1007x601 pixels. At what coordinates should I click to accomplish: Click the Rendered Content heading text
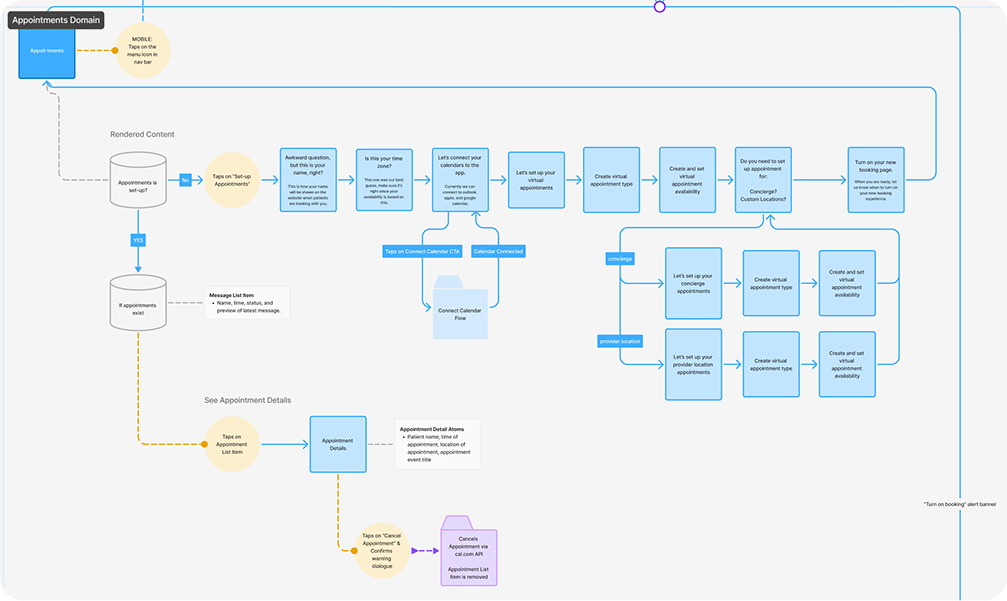coord(142,134)
